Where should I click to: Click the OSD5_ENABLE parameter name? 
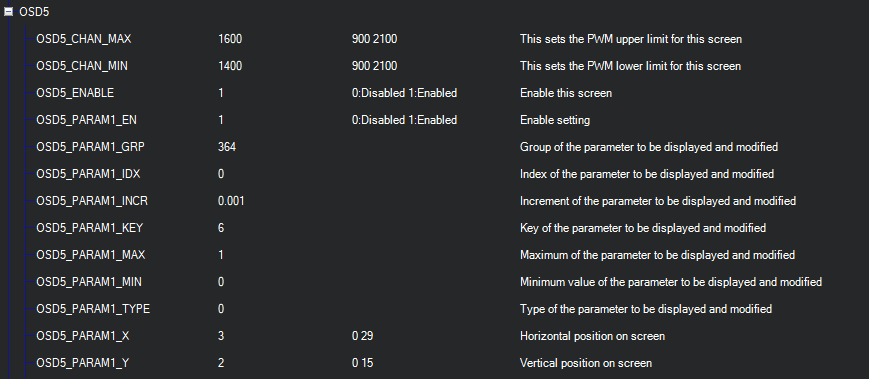click(75, 93)
